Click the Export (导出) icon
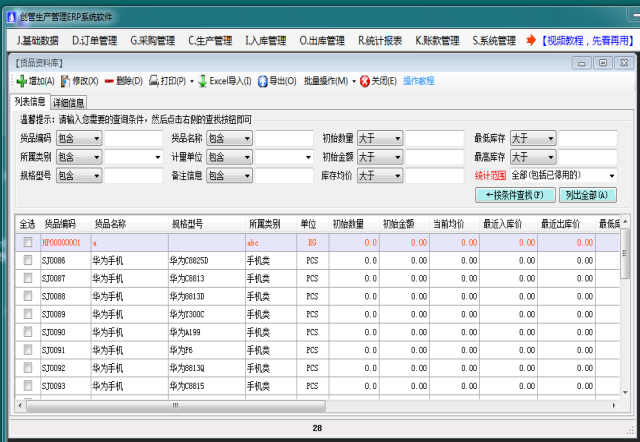Screen dimensions: 640x442 point(263,81)
